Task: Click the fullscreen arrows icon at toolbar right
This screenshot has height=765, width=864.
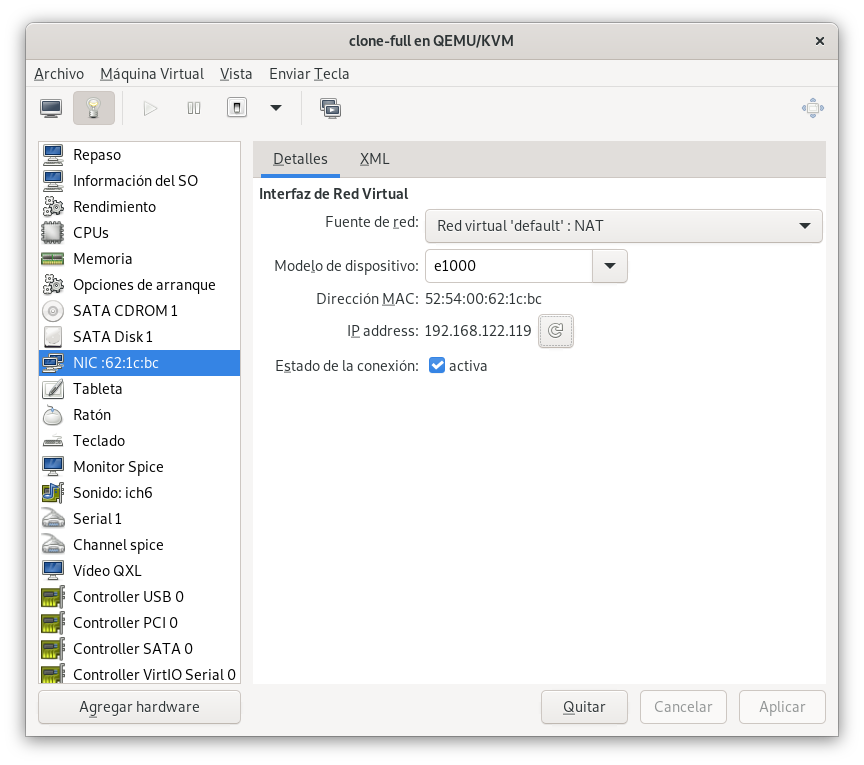Action: (812, 108)
